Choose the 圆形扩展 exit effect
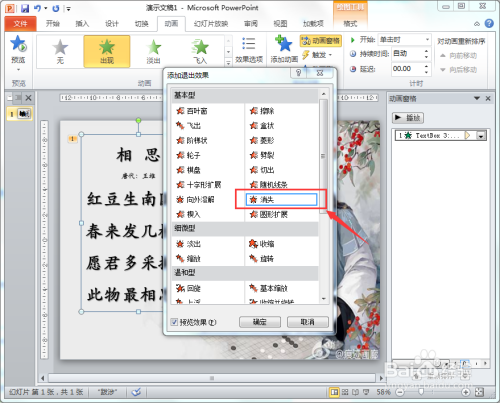The width and height of the screenshot is (500, 403). coord(269,214)
